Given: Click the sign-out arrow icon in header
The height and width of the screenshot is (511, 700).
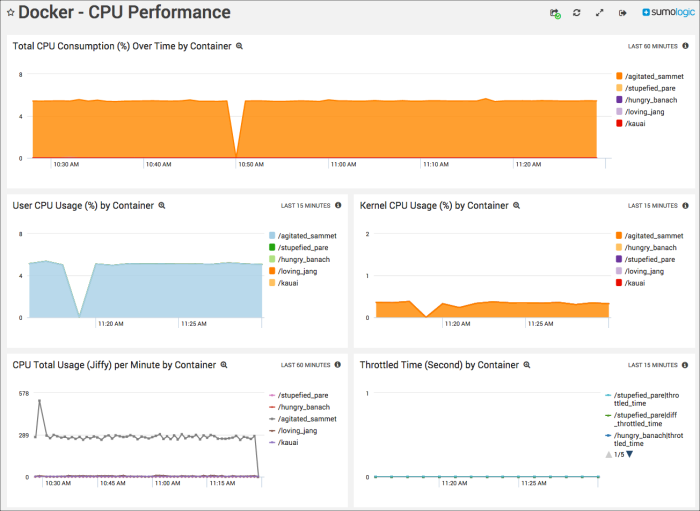Looking at the screenshot, I should (x=622, y=13).
